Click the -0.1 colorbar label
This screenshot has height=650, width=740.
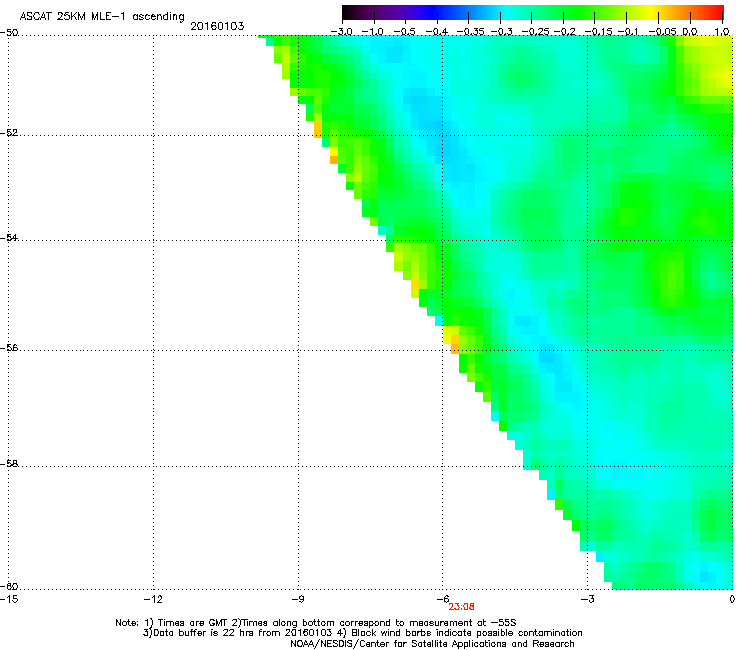click(x=628, y=32)
